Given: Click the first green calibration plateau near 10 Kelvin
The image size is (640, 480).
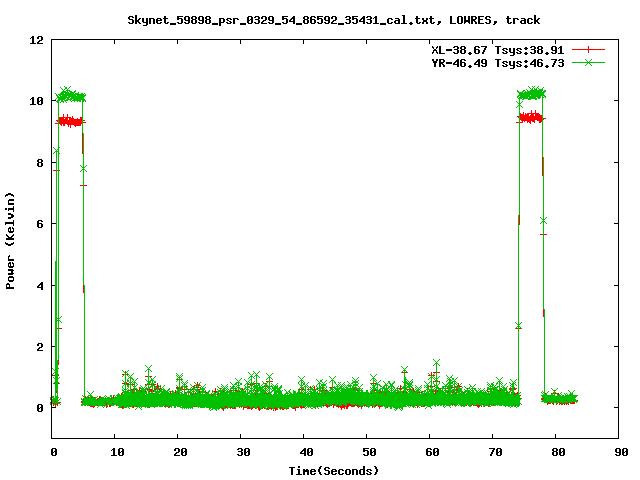Looking at the screenshot, I should 71,95.
